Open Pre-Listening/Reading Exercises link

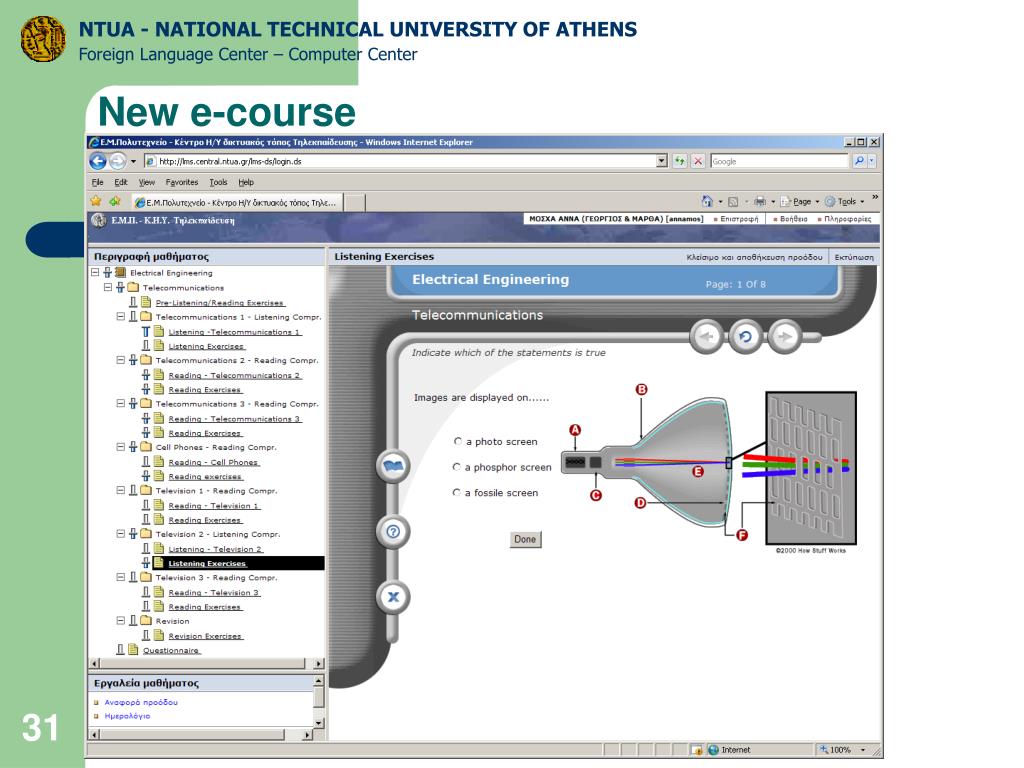[x=219, y=302]
